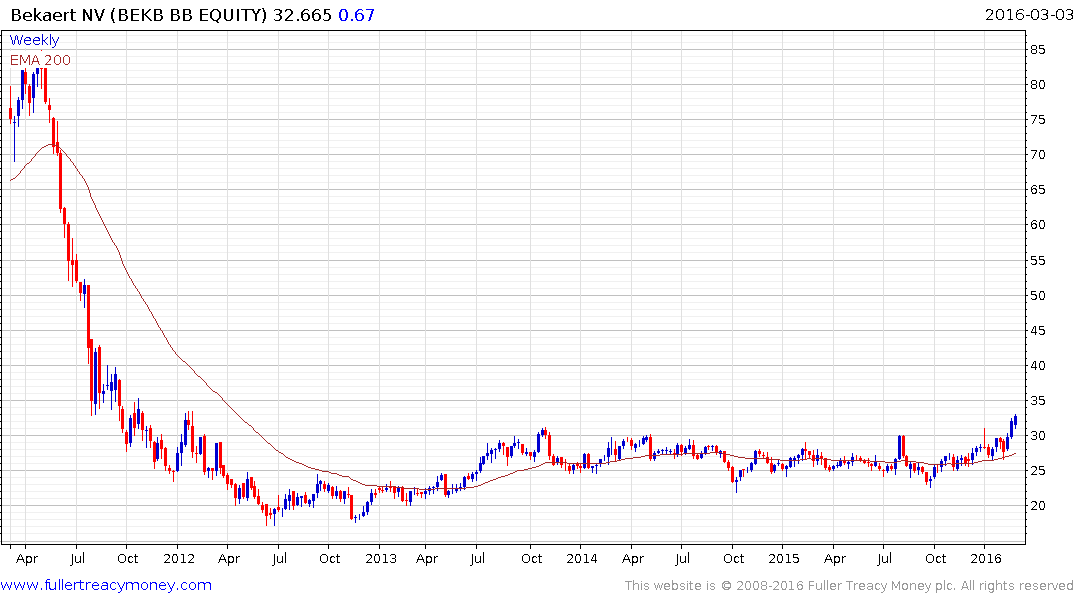Click the 85 price axis label
The image size is (1075, 600).
(1037, 49)
